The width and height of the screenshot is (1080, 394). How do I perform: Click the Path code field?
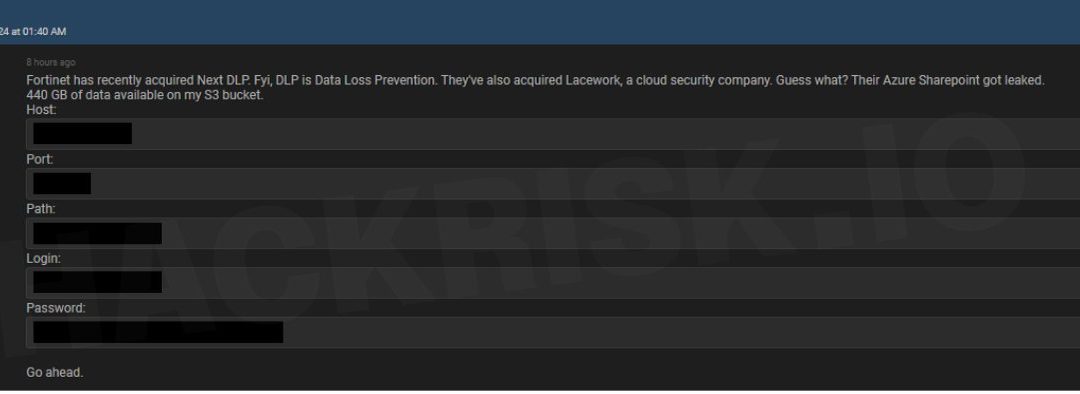click(x=553, y=233)
